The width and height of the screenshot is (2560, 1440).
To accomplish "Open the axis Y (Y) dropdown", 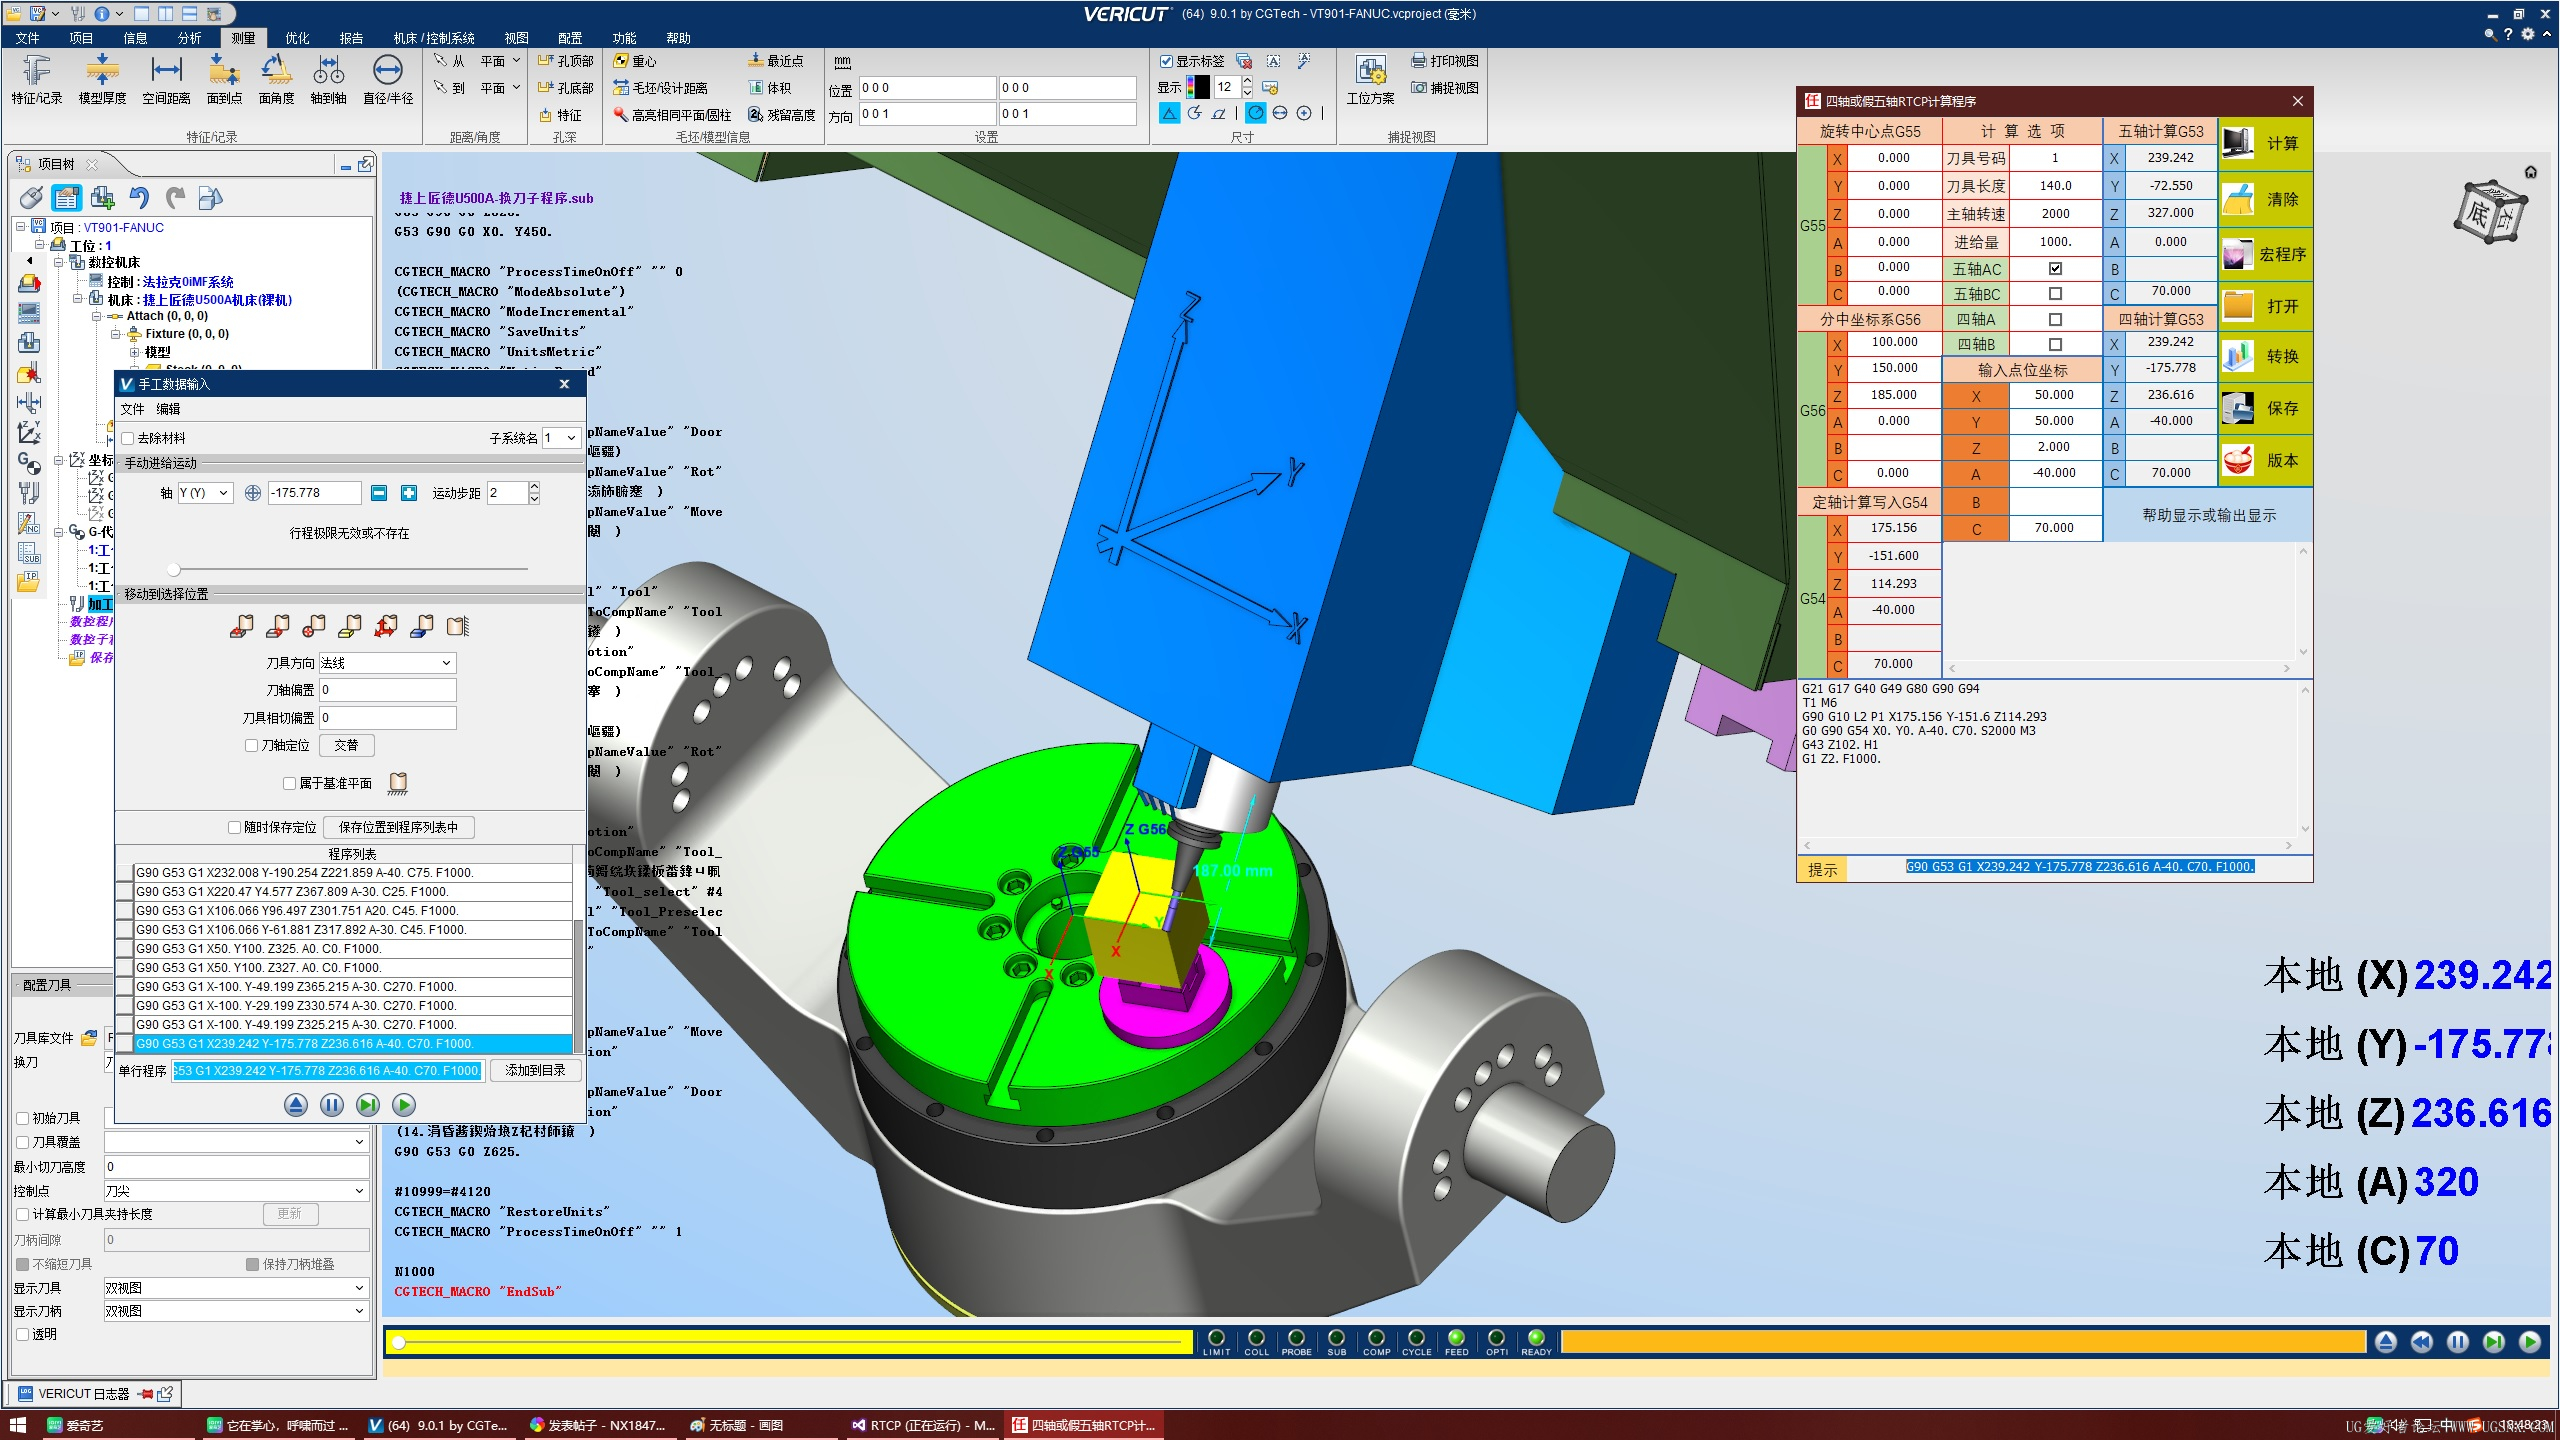I will tap(205, 493).
